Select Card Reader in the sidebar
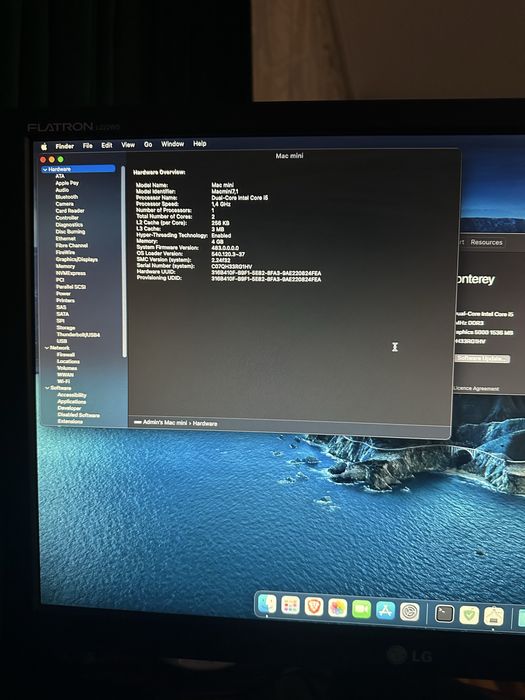The image size is (525, 700). [70, 211]
